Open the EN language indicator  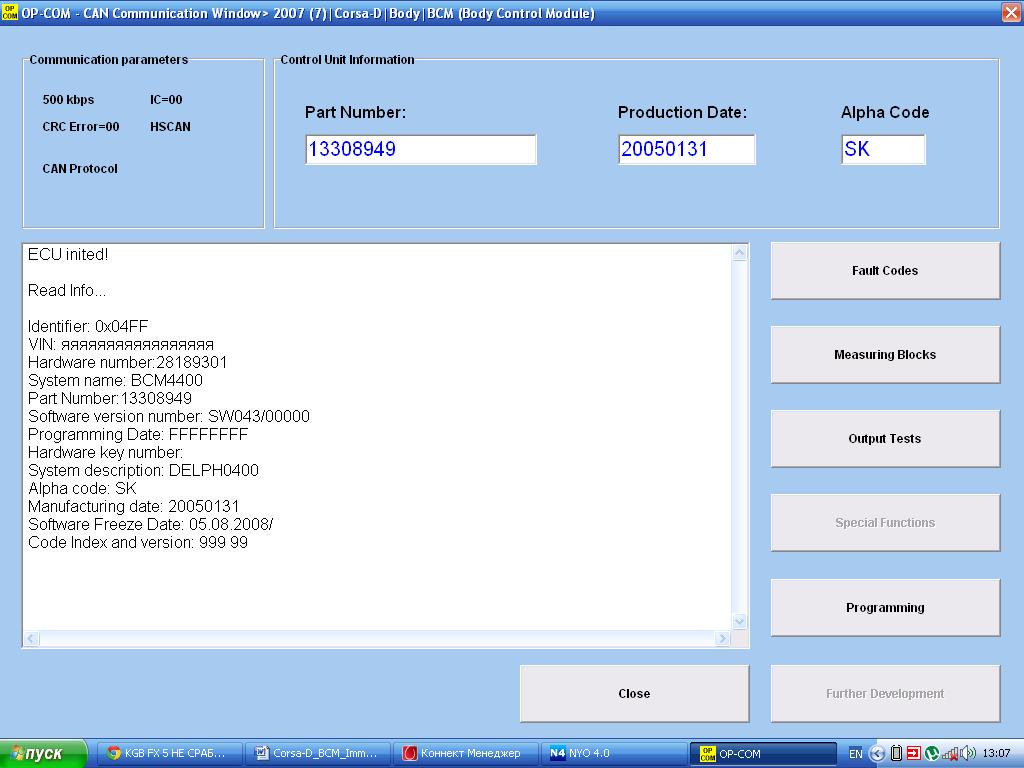(x=856, y=754)
